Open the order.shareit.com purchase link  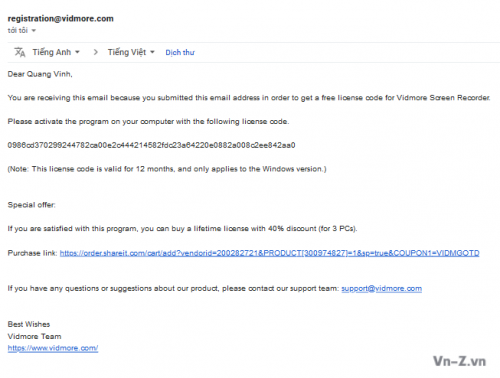pyautogui.click(x=270, y=253)
